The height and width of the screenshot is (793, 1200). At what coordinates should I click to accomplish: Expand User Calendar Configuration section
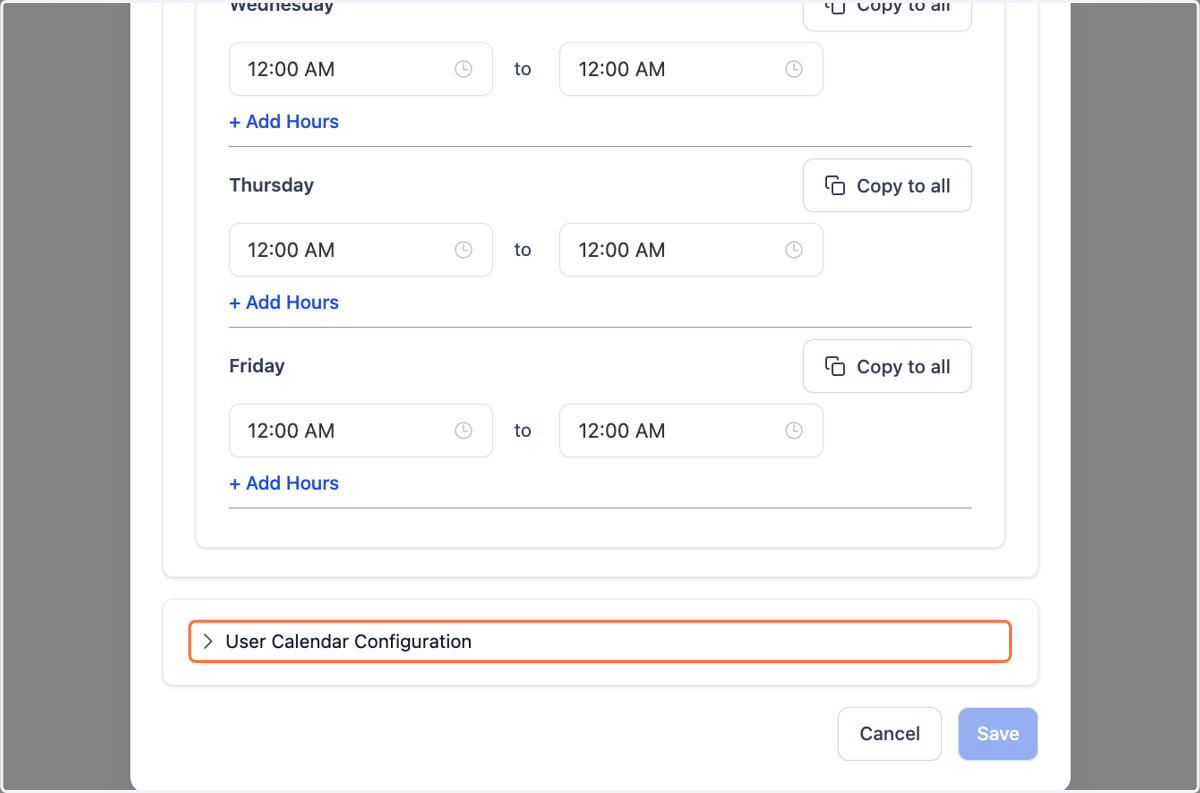[x=600, y=642]
